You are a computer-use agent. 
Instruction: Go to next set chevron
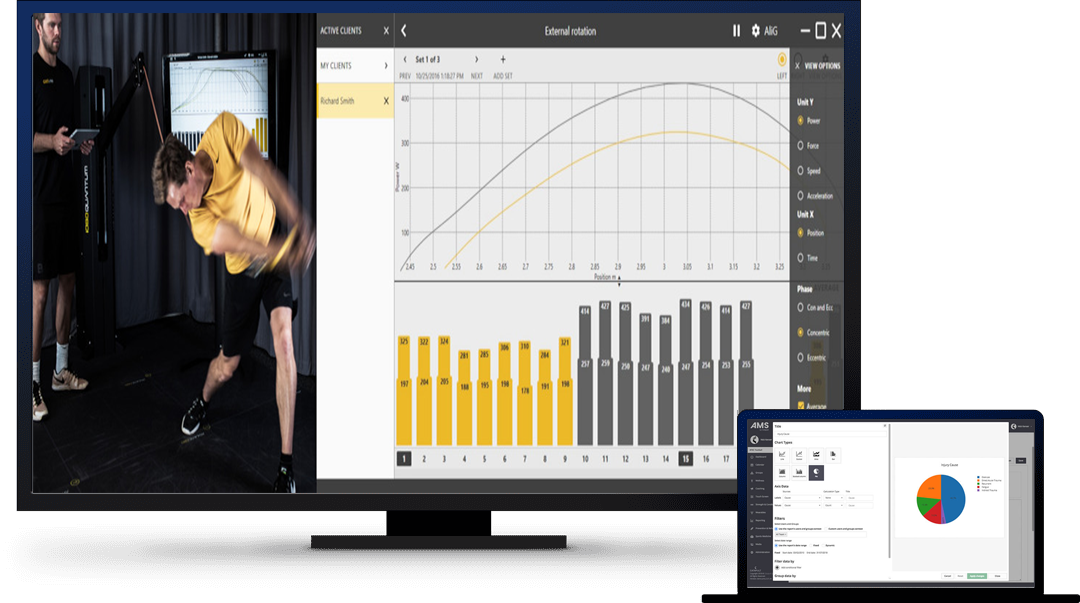[476, 59]
